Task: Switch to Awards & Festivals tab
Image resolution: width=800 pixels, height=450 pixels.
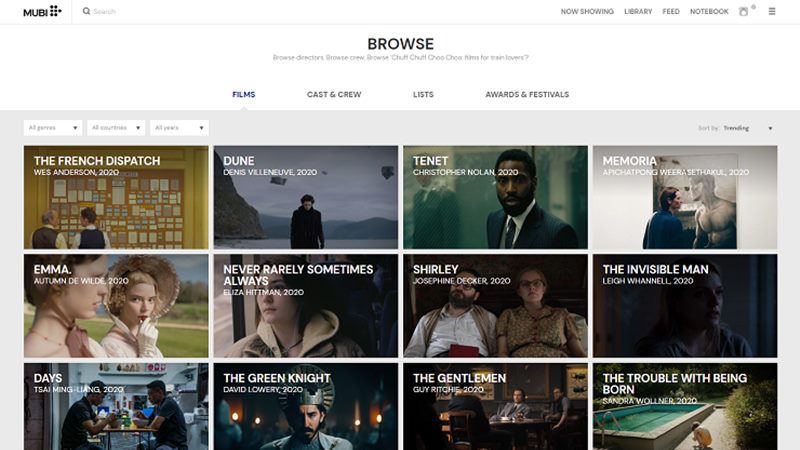Action: pyautogui.click(x=527, y=94)
